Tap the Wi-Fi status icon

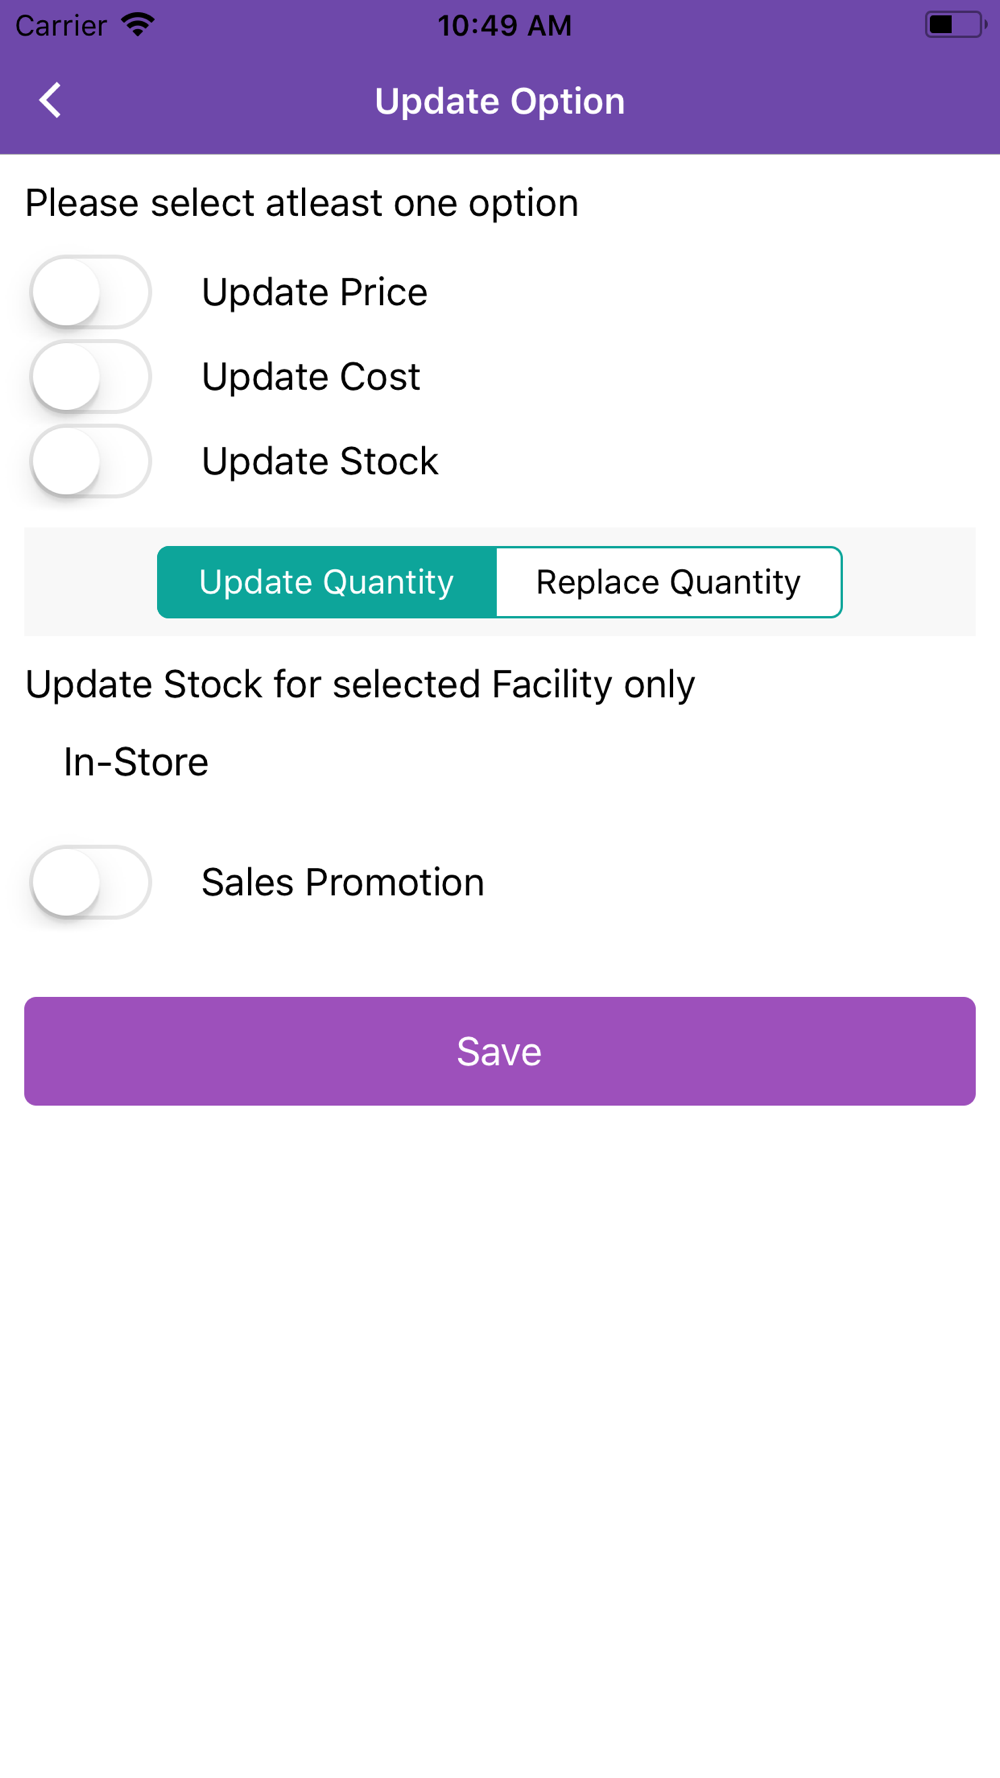(x=138, y=25)
